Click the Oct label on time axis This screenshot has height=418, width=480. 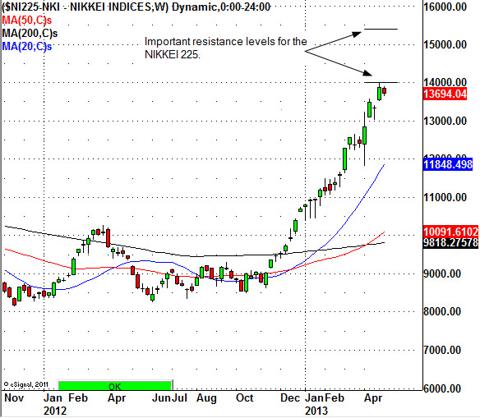[x=244, y=398]
